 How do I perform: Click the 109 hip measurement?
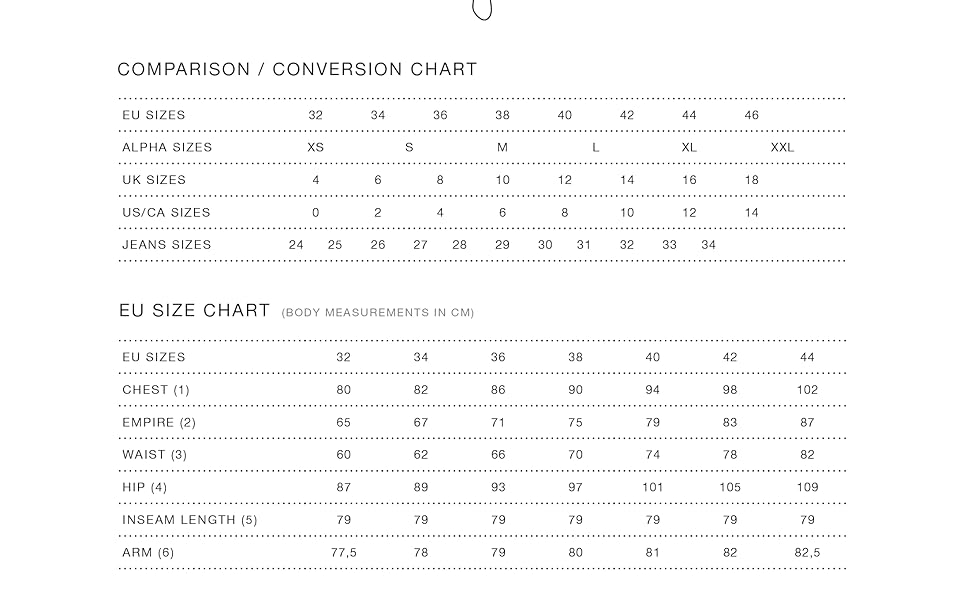click(807, 487)
